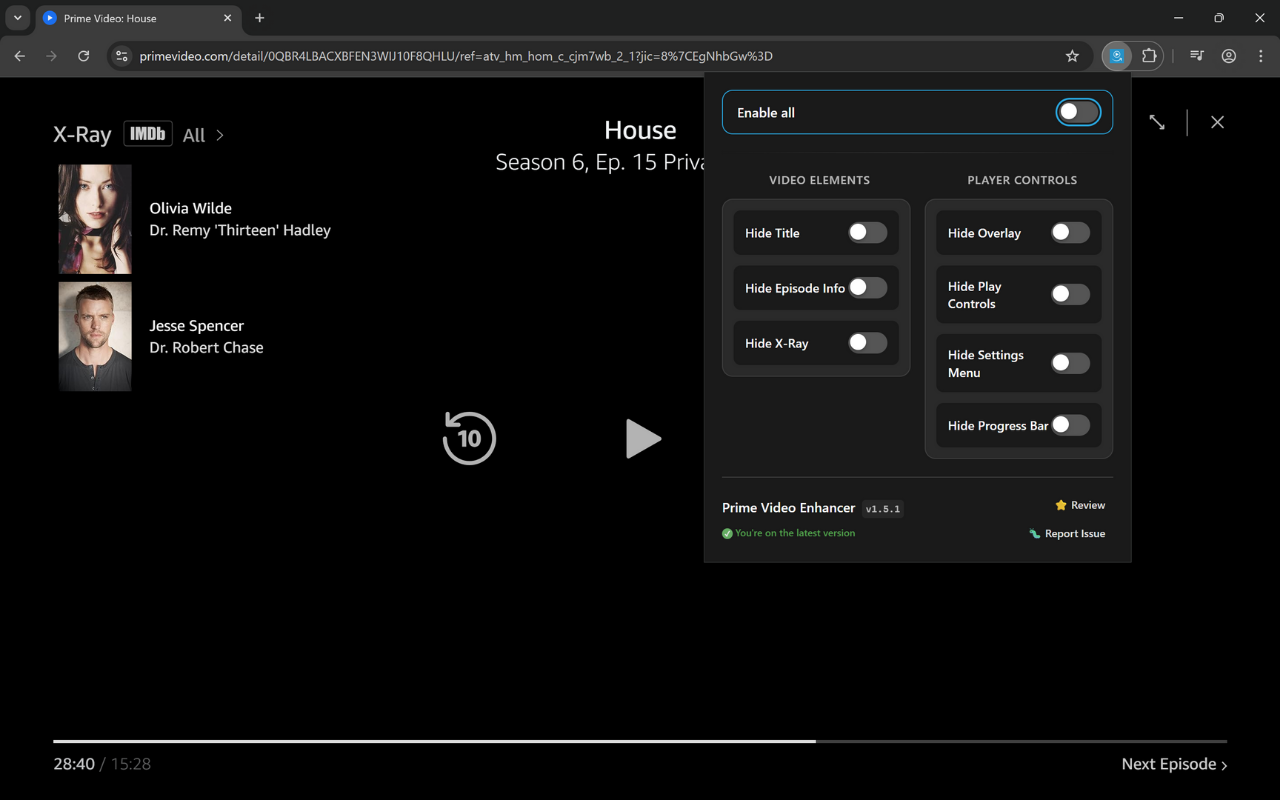Click the green latest-version checkmark icon
Screen dimensions: 1280x800
(727, 533)
